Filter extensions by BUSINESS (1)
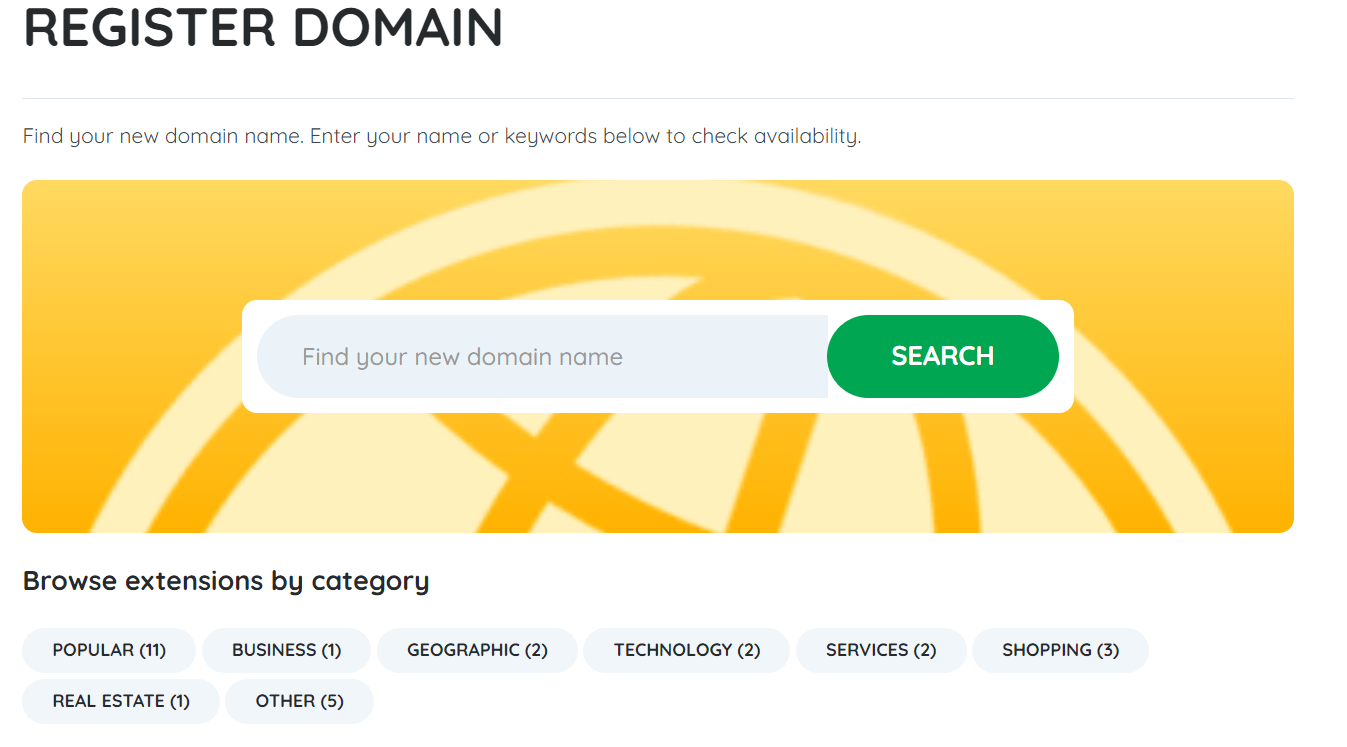Image resolution: width=1347 pixels, height=747 pixels. [286, 650]
